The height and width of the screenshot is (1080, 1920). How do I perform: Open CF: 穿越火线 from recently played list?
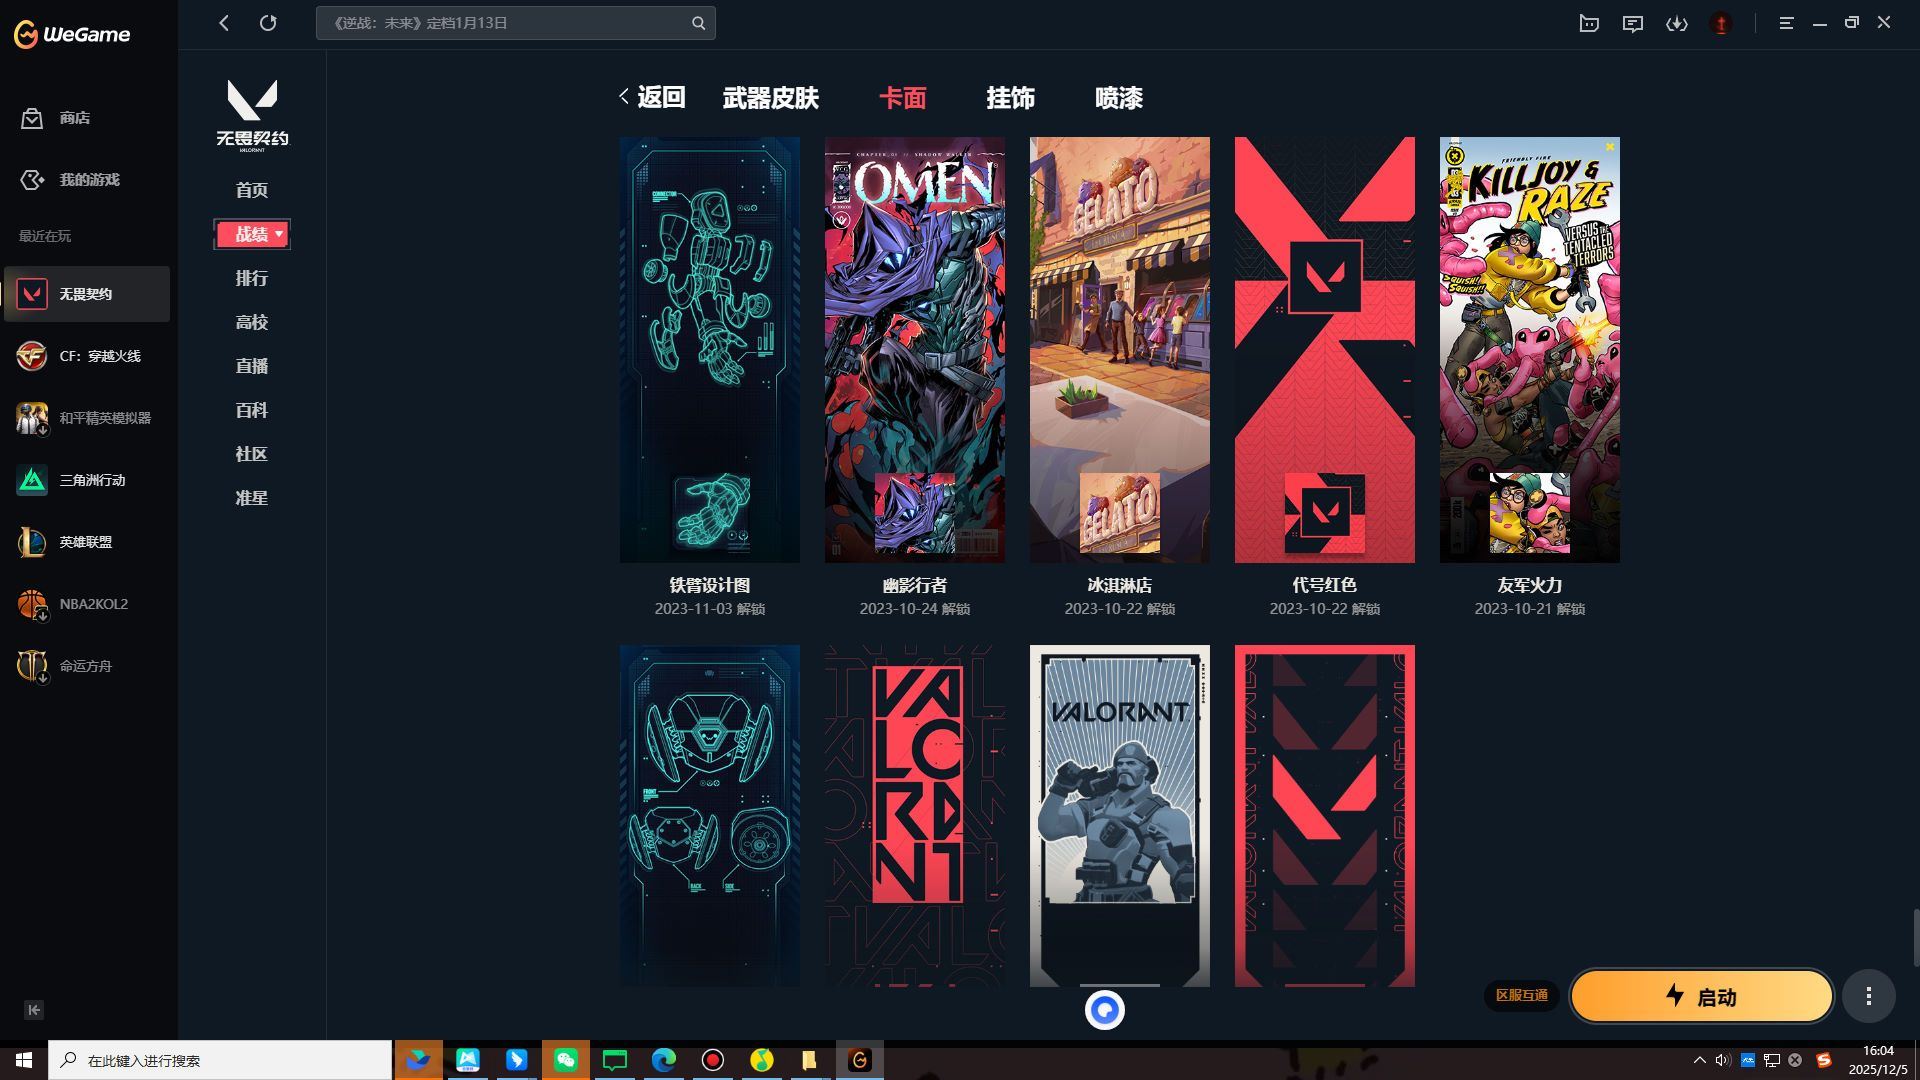pyautogui.click(x=33, y=356)
